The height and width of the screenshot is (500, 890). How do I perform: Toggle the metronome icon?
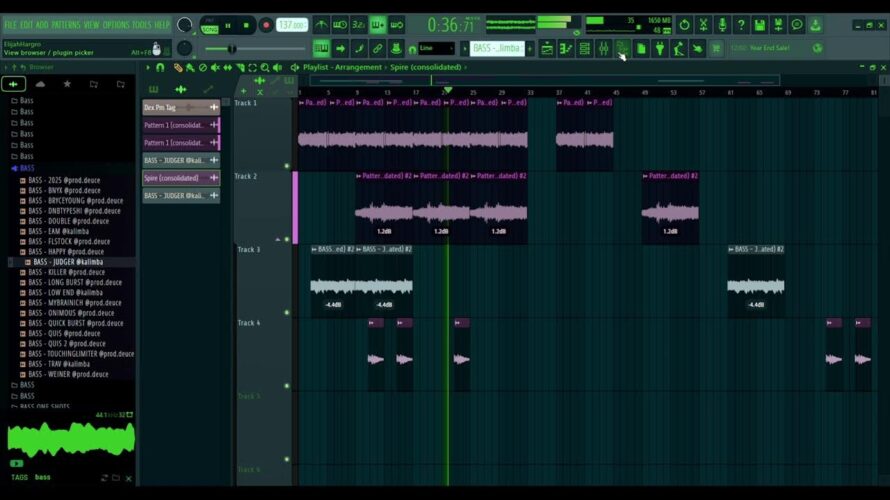pyautogui.click(x=321, y=25)
